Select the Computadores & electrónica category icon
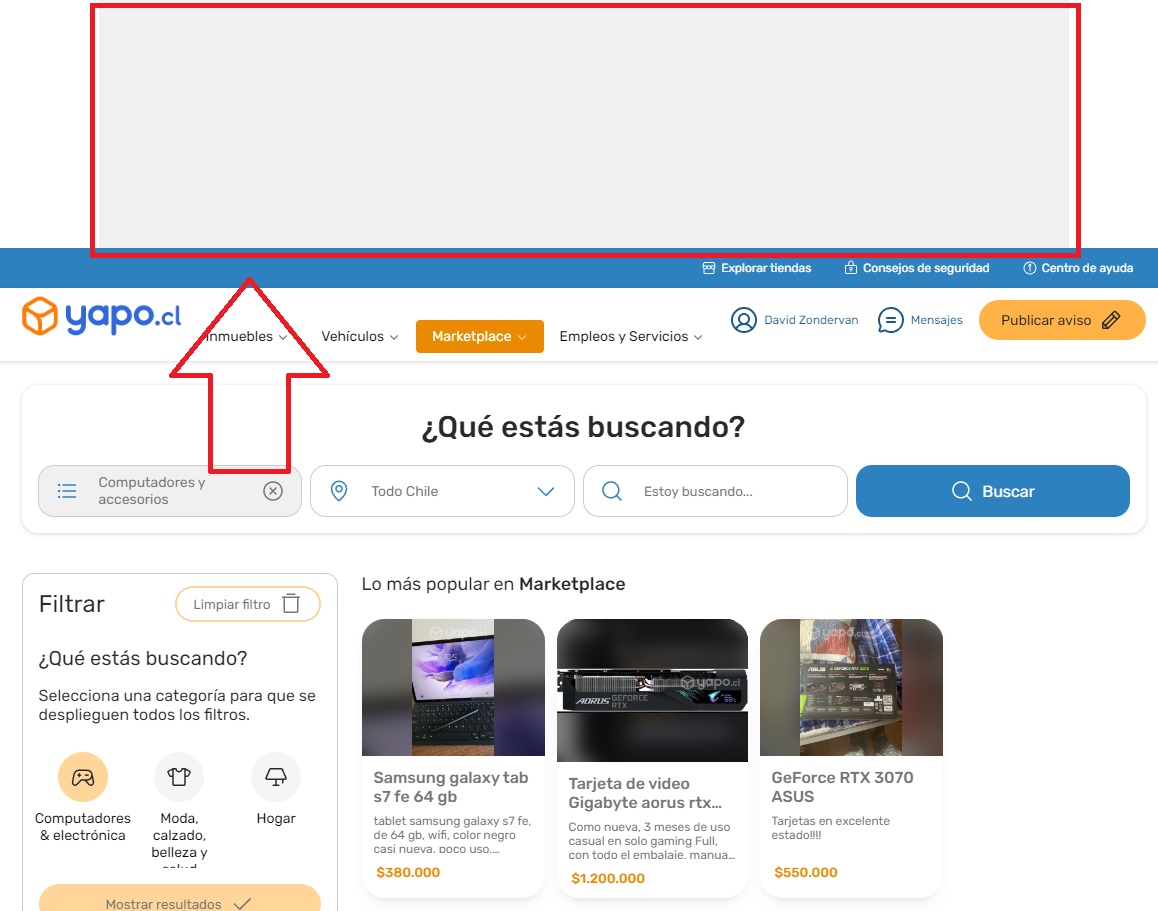Screen dimensions: 1158x911 82,776
